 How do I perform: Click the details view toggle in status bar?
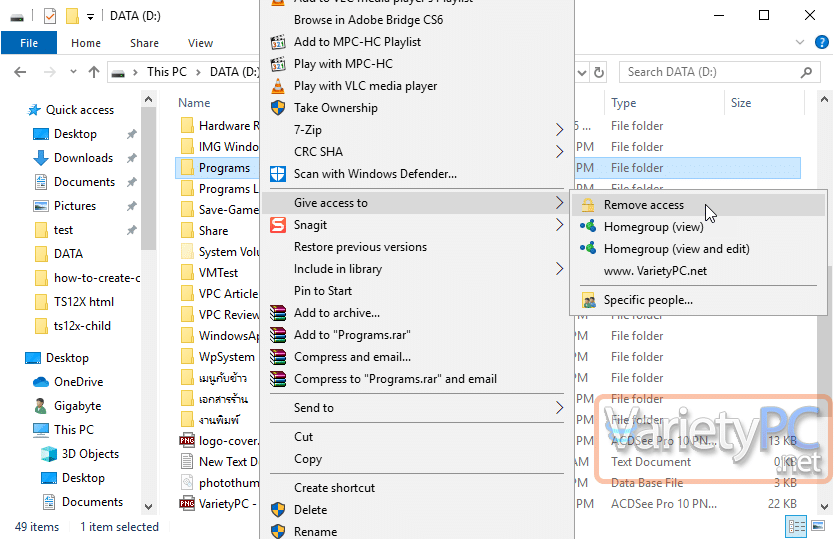(797, 526)
